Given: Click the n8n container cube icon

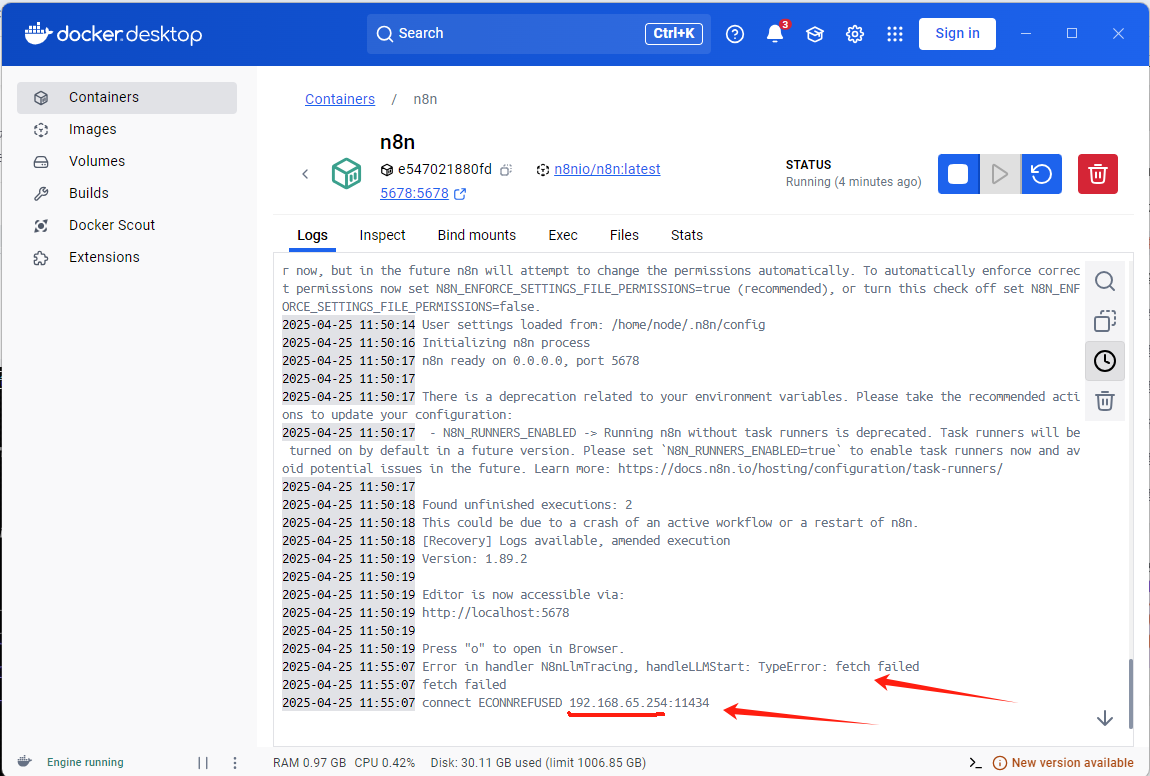Looking at the screenshot, I should [346, 174].
